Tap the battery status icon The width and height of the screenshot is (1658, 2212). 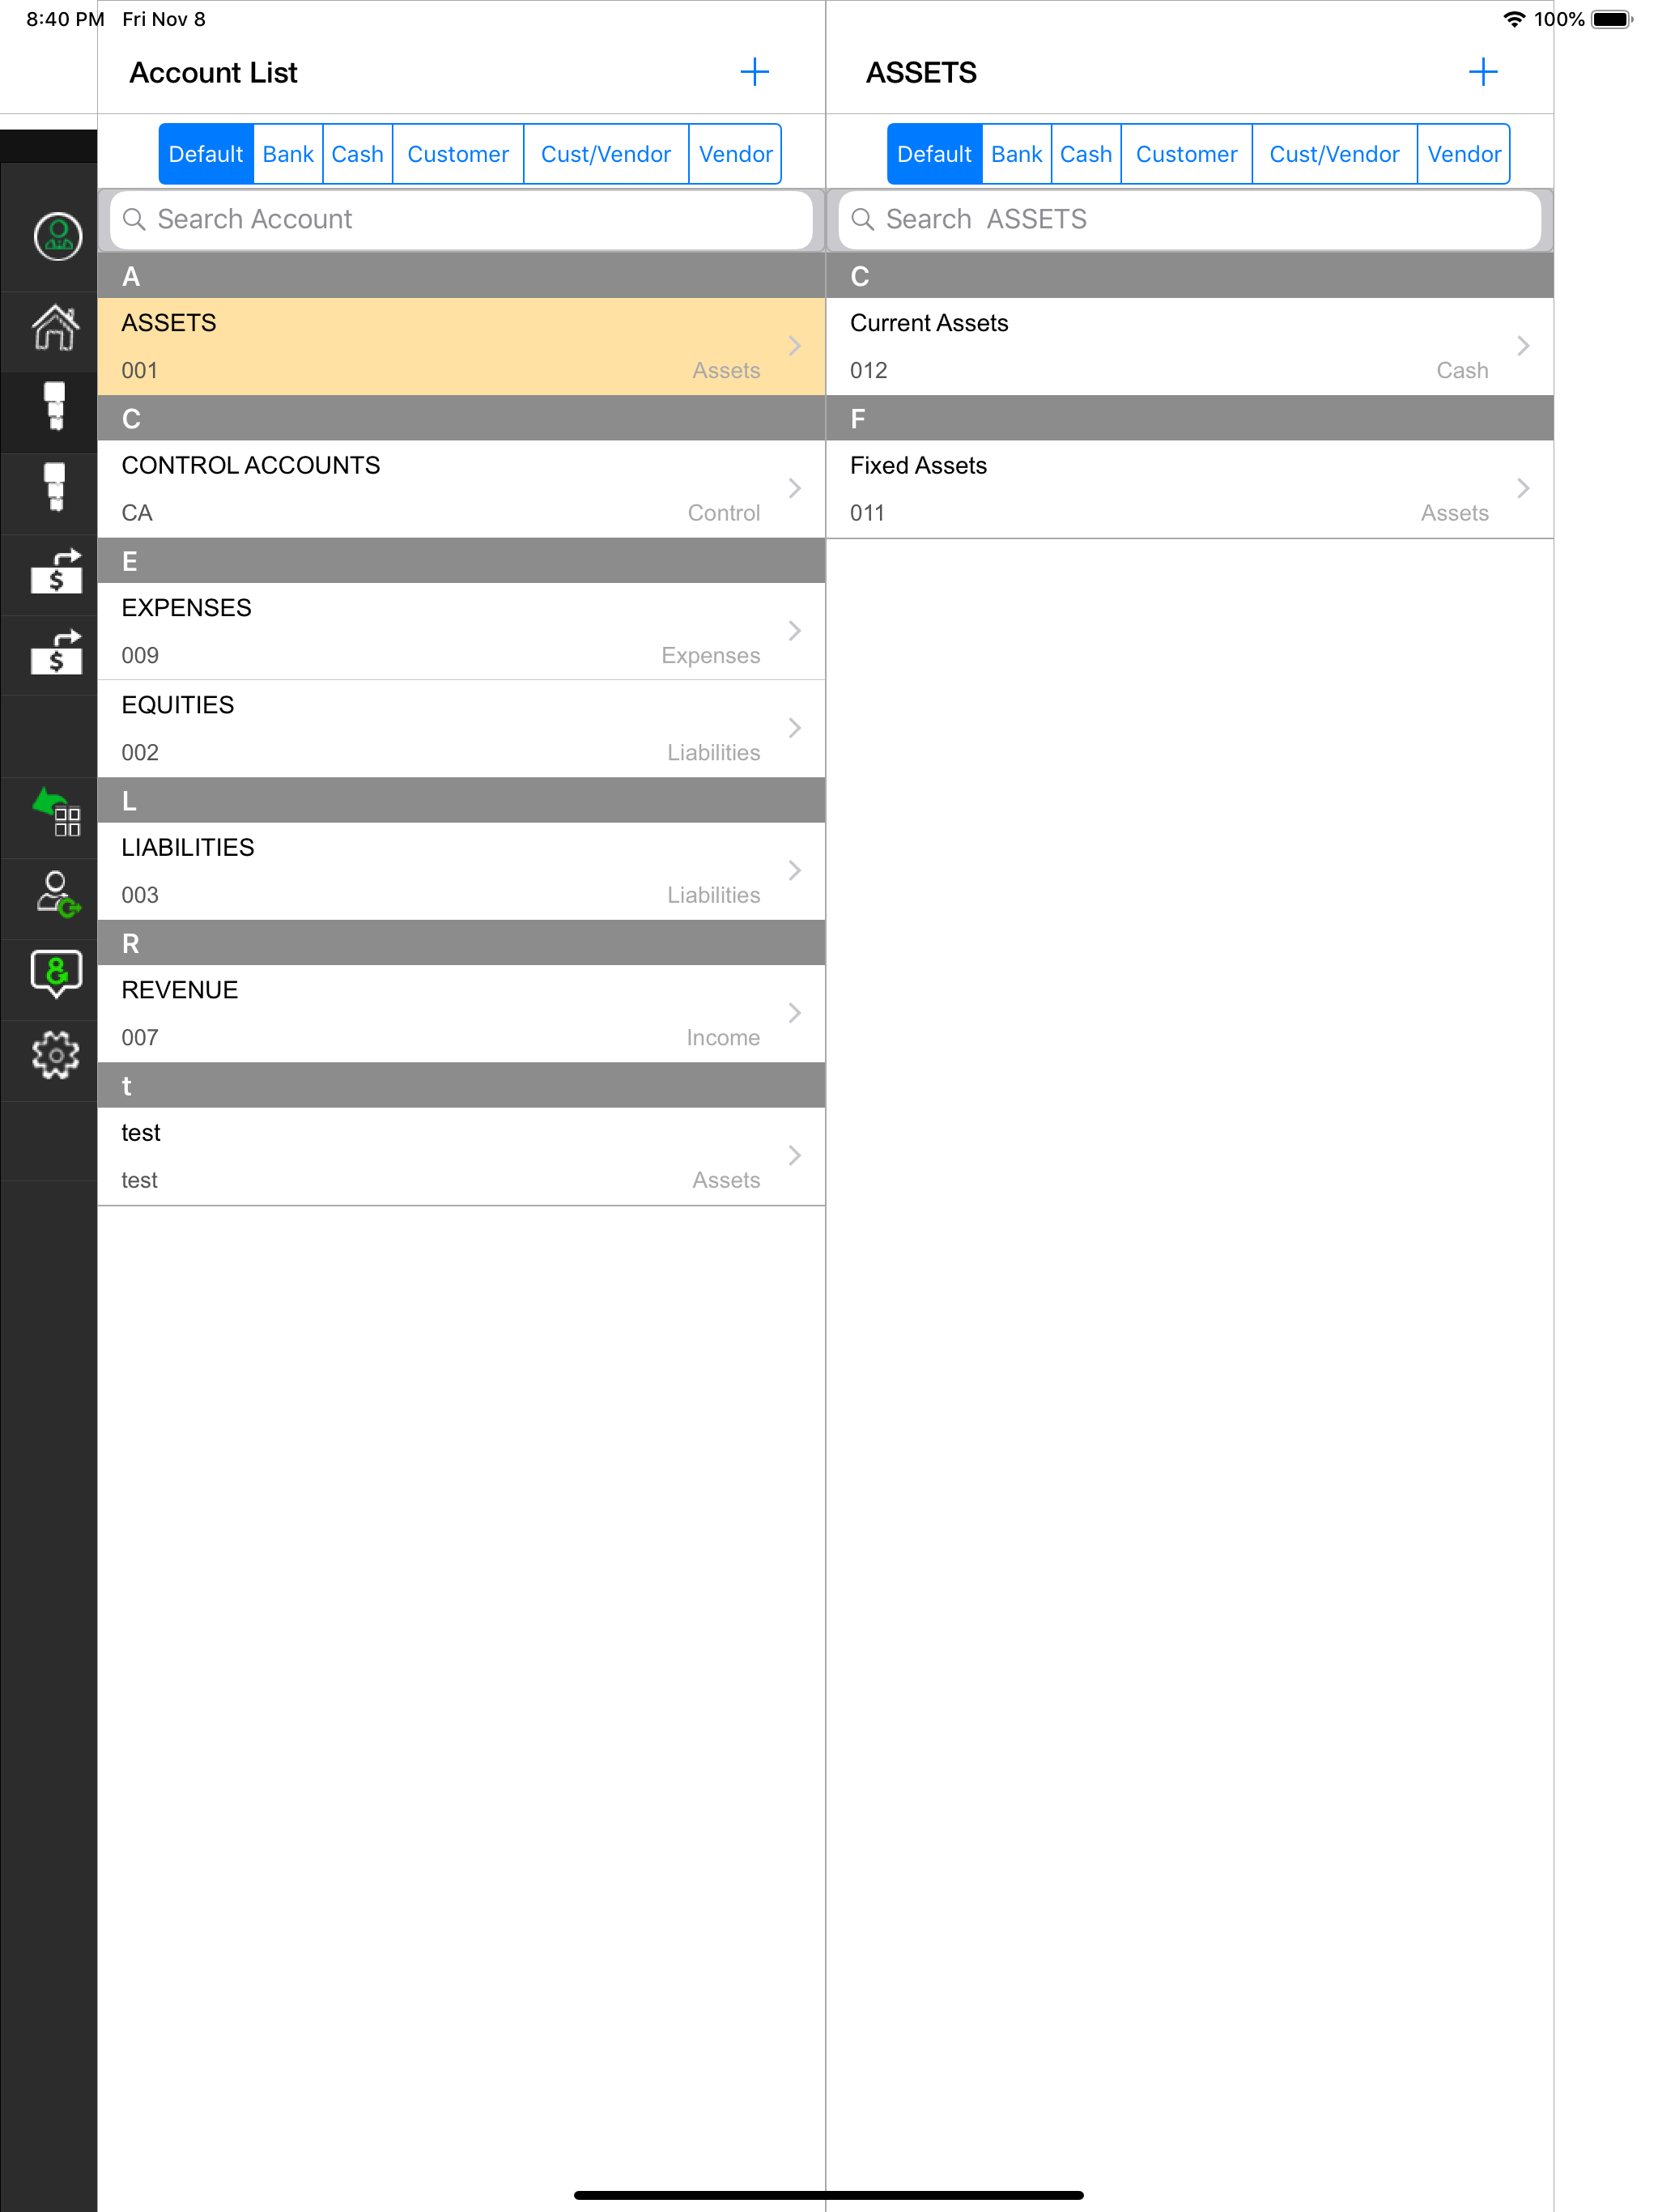[x=1612, y=19]
